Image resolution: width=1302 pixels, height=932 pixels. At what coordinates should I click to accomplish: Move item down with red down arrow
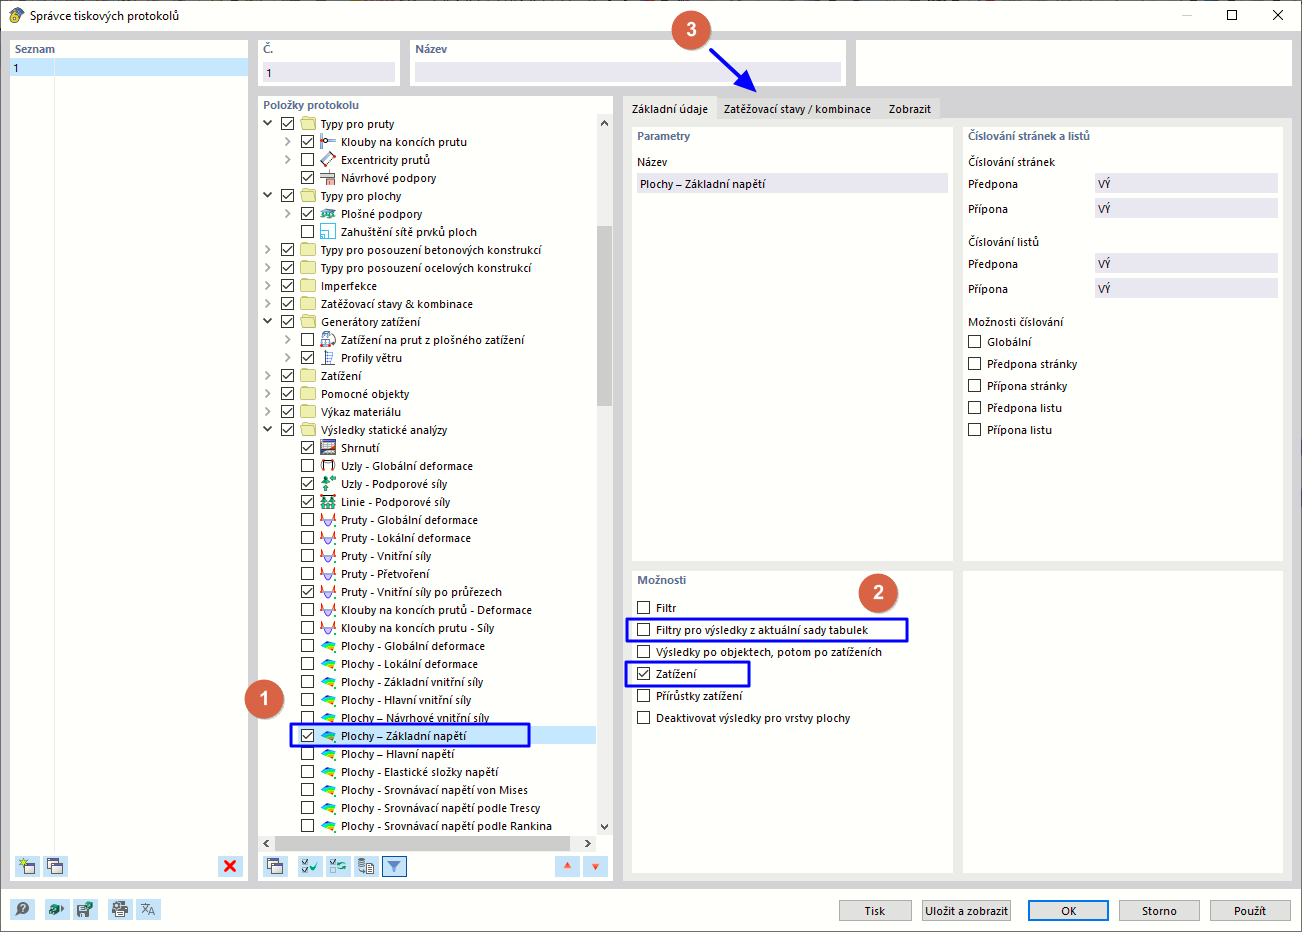[595, 866]
